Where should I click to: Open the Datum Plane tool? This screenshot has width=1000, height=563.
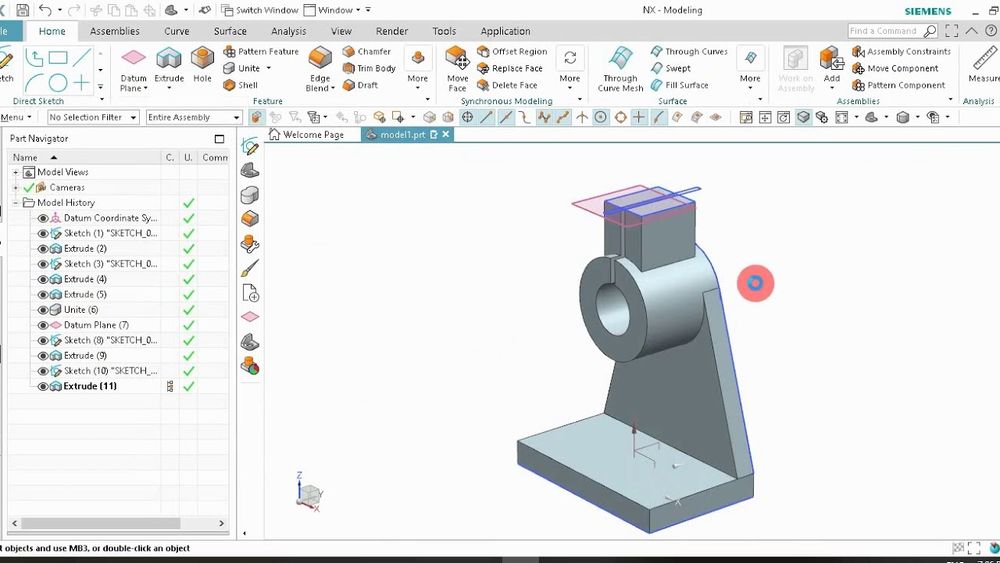[x=133, y=69]
